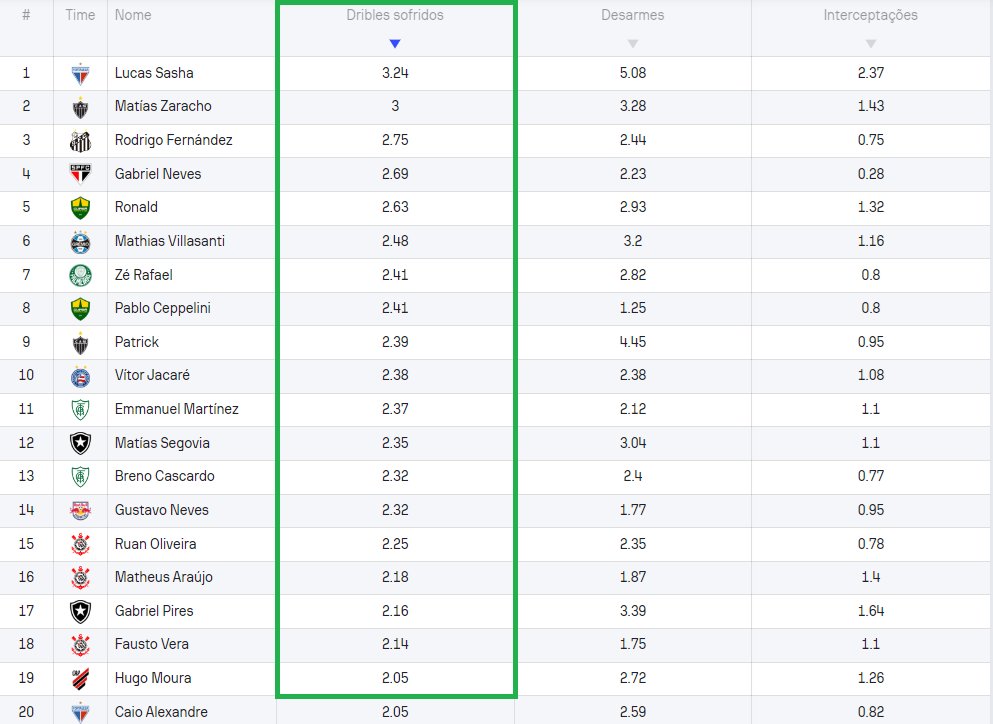Select the Time column header
Image resolution: width=993 pixels, height=724 pixels.
80,15
